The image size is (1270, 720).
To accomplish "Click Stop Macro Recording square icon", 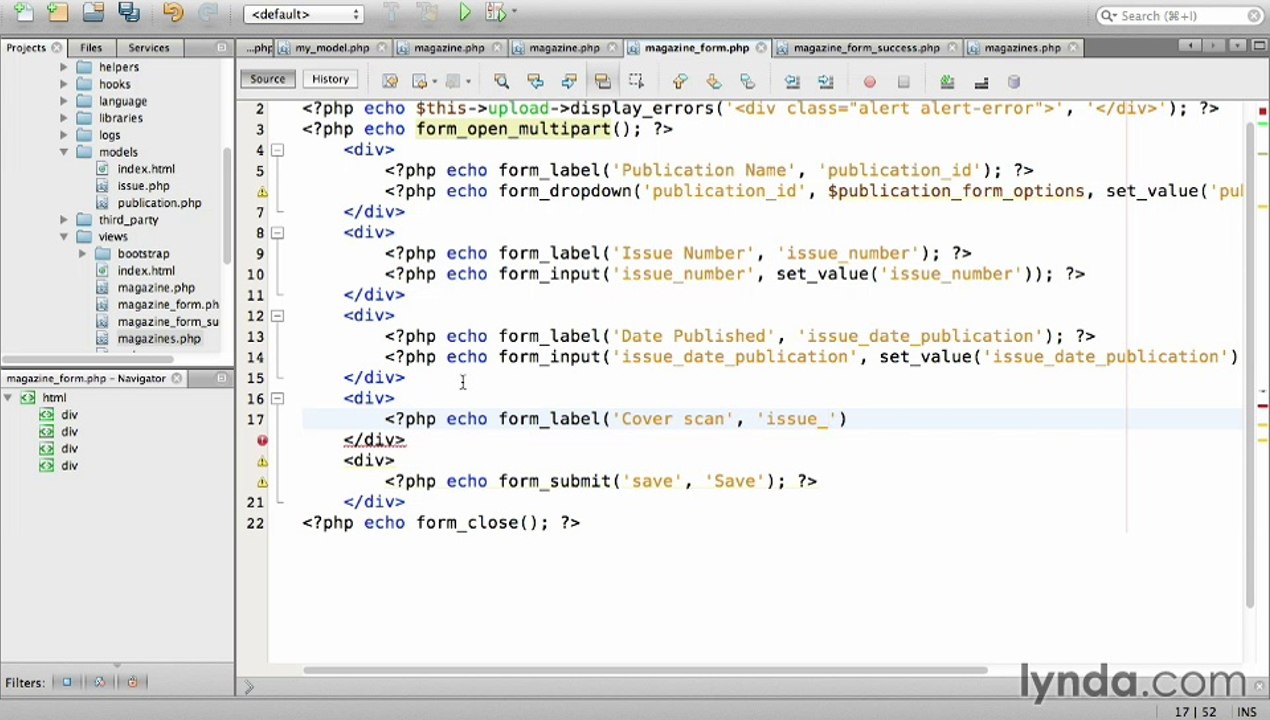I will click(x=903, y=82).
